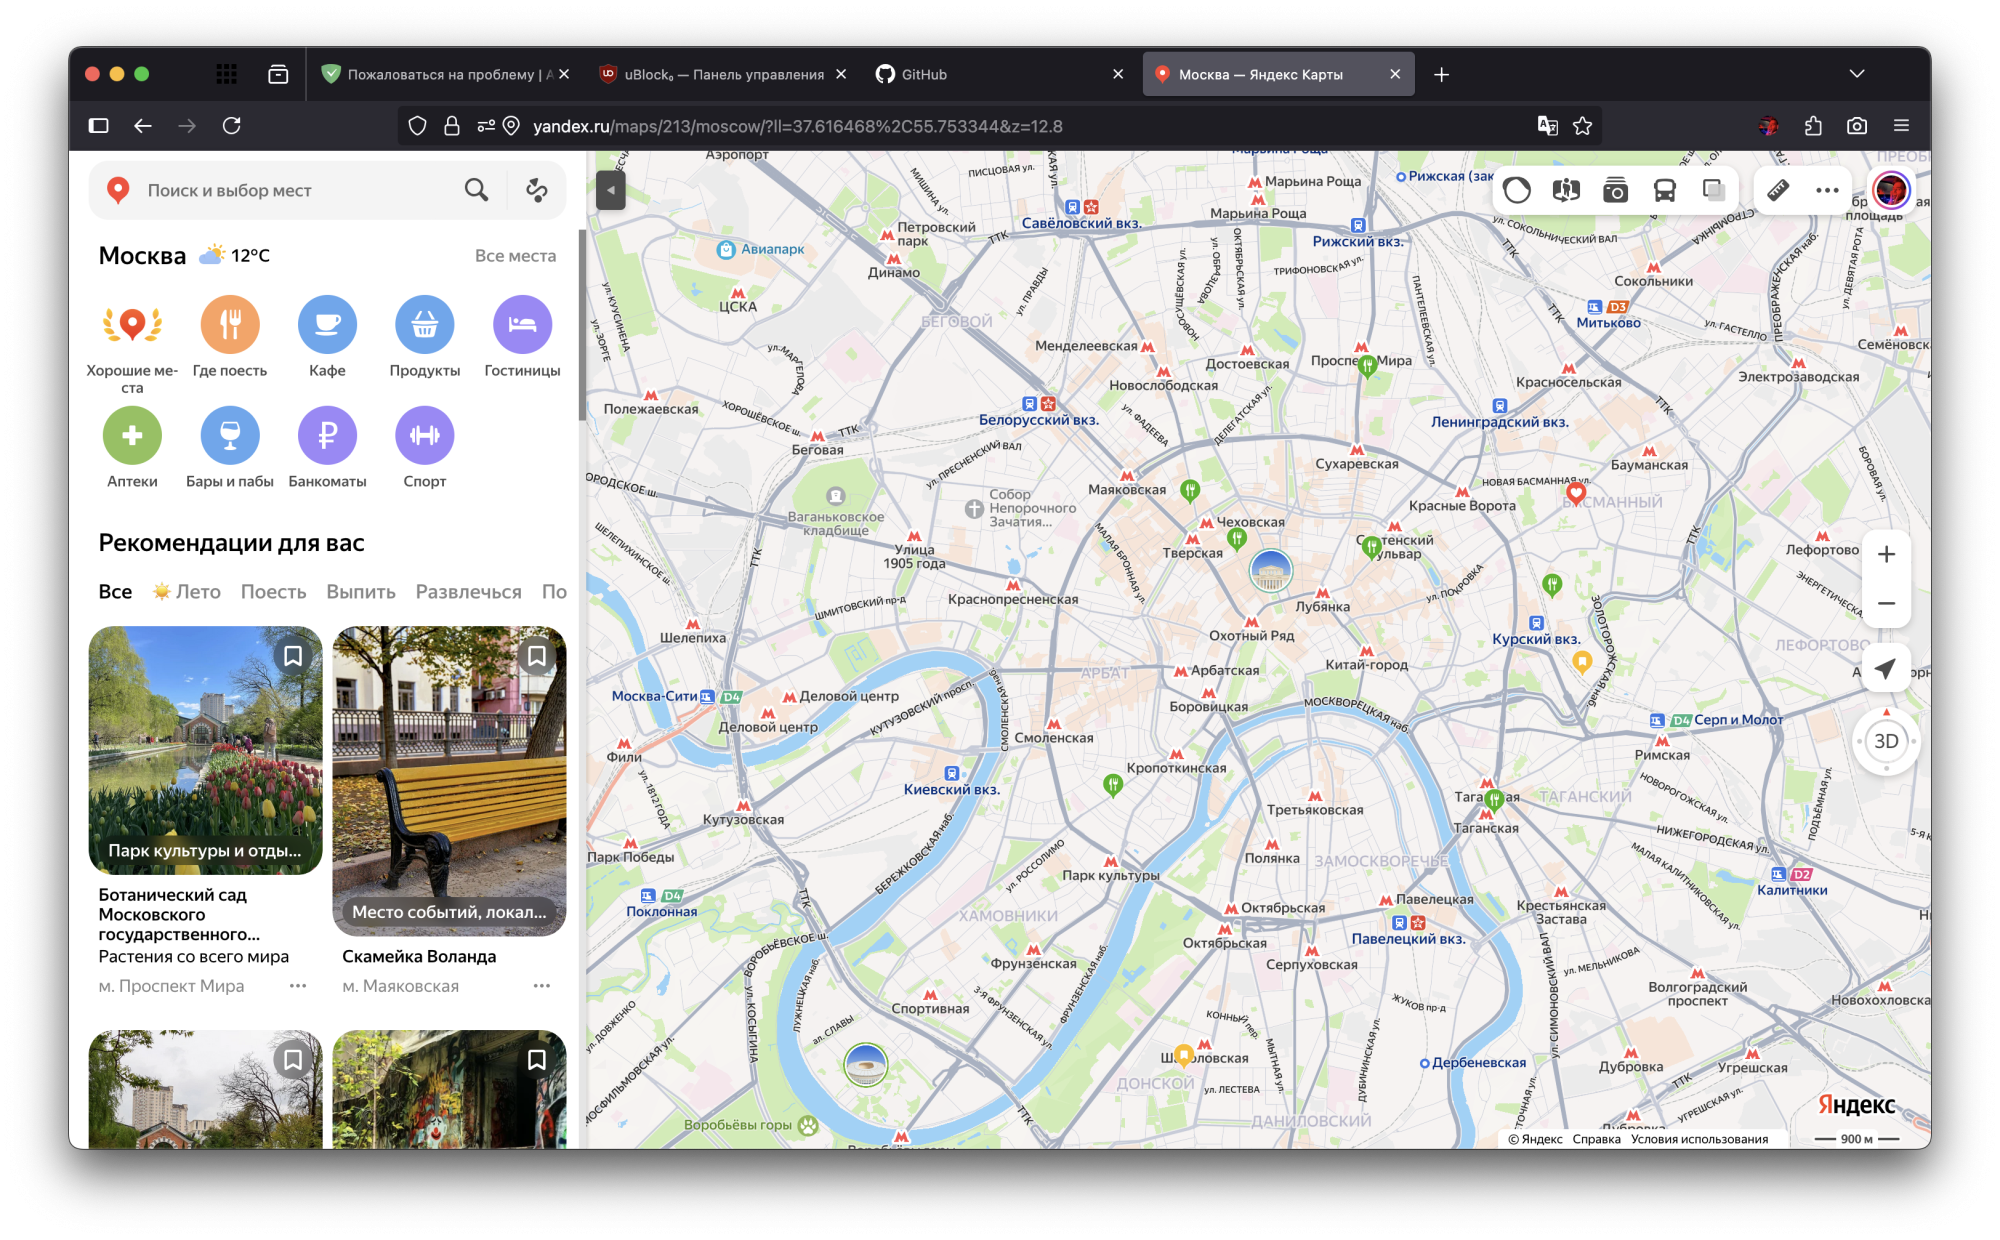The width and height of the screenshot is (2000, 1240).
Task: Open the Спорт category icon
Action: tap(424, 437)
